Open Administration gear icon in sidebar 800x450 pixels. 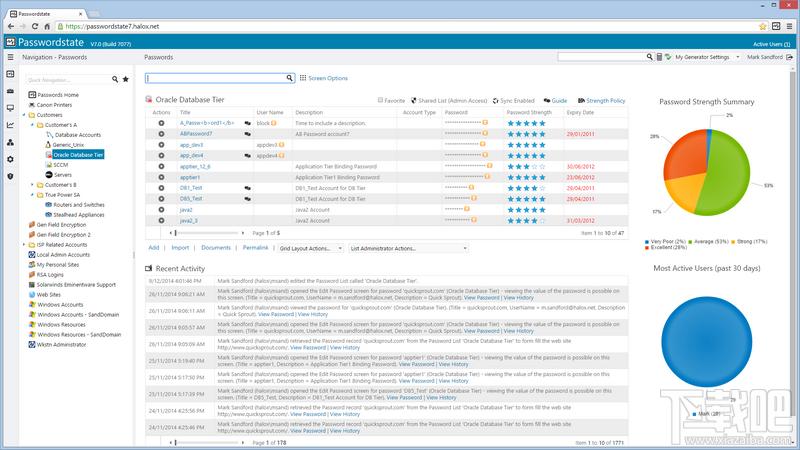[x=10, y=159]
